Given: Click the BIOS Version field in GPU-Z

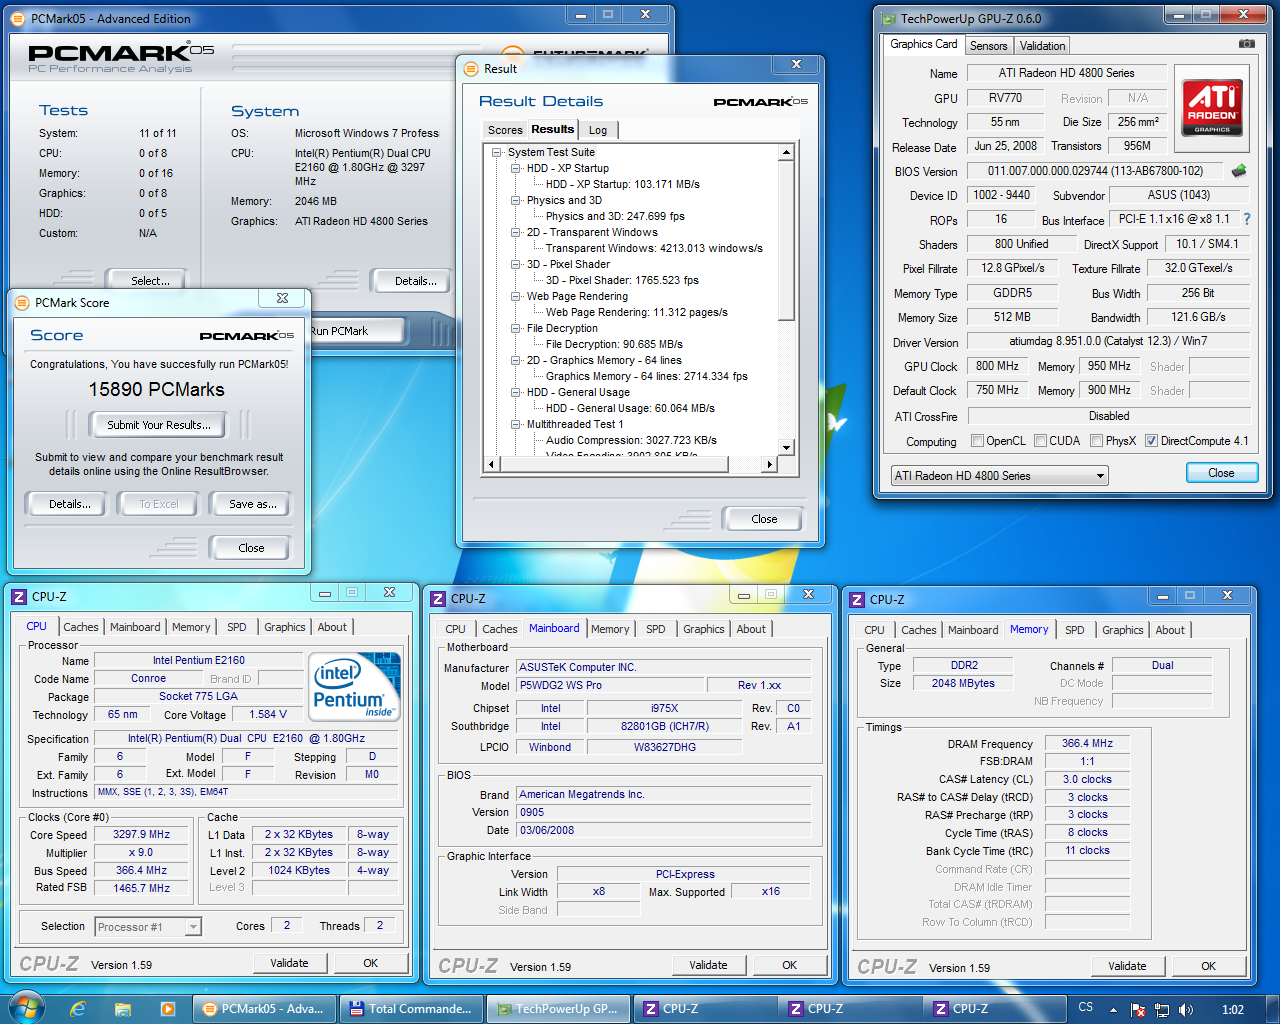Looking at the screenshot, I should pyautogui.click(x=1094, y=171).
